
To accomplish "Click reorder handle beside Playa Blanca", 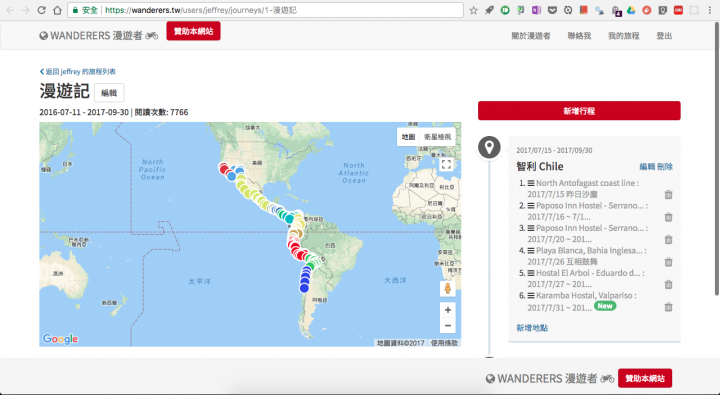I will pos(531,250).
